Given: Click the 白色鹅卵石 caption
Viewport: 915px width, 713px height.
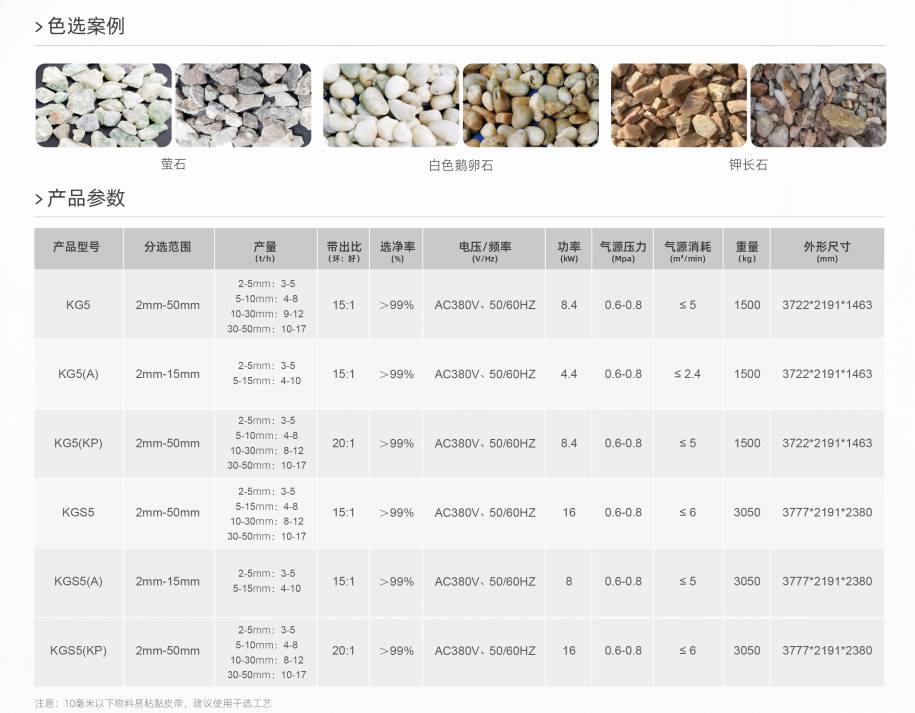Looking at the screenshot, I should pos(460,165).
